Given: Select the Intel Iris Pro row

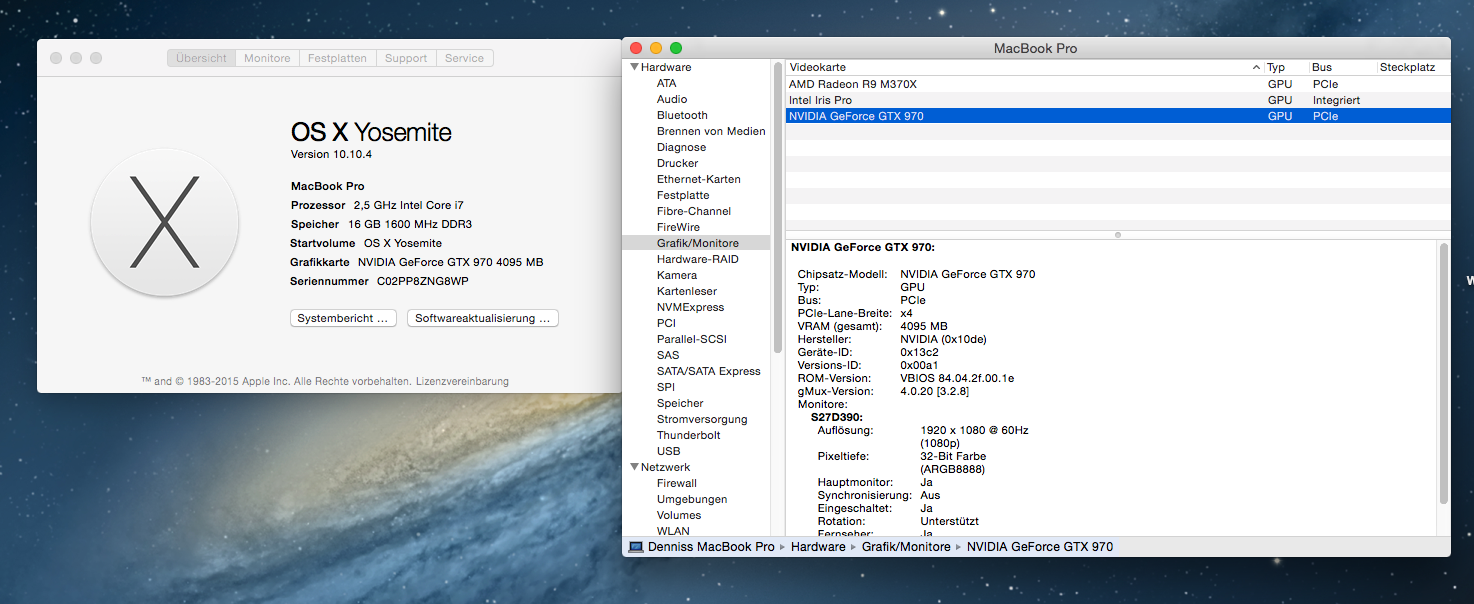Looking at the screenshot, I should [1118, 100].
